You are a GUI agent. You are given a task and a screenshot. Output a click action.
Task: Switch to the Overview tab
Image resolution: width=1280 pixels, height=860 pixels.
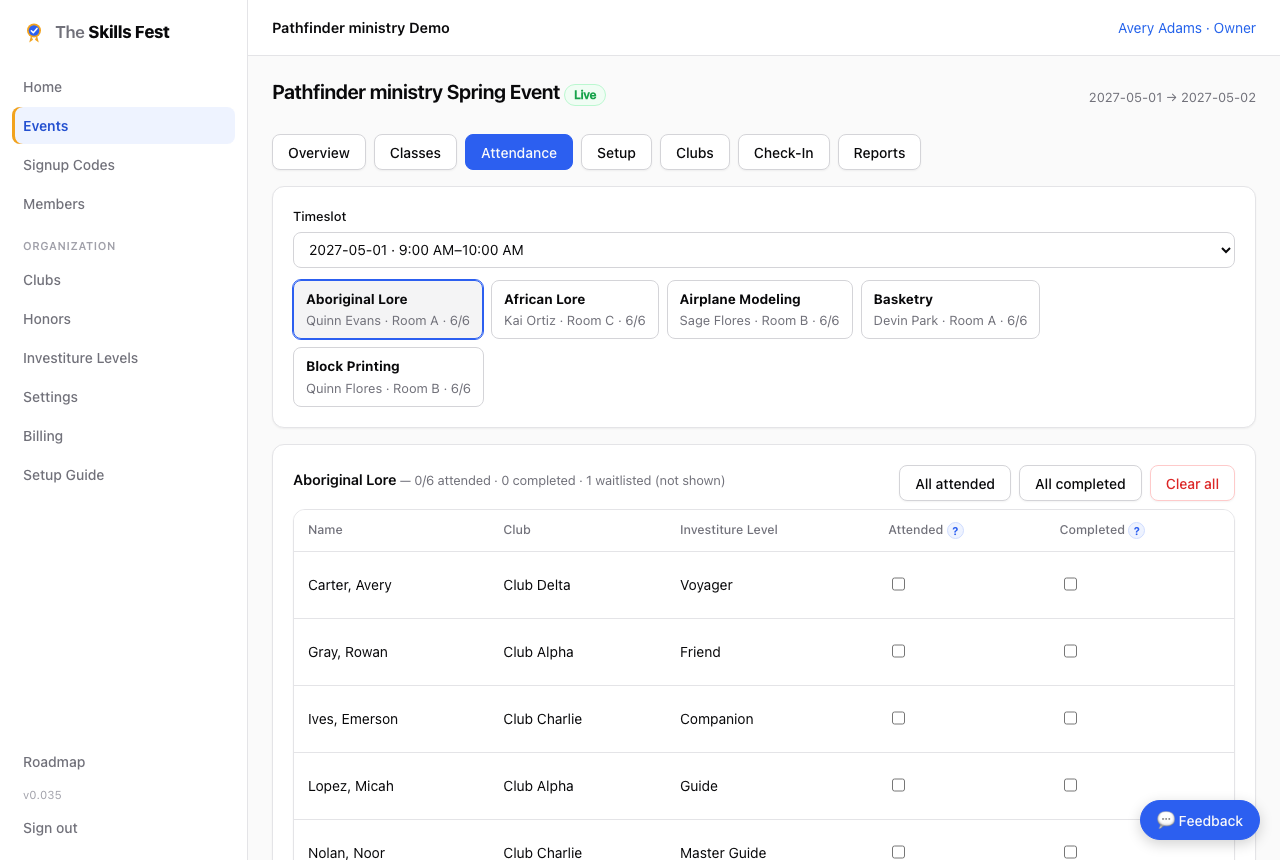(x=319, y=152)
